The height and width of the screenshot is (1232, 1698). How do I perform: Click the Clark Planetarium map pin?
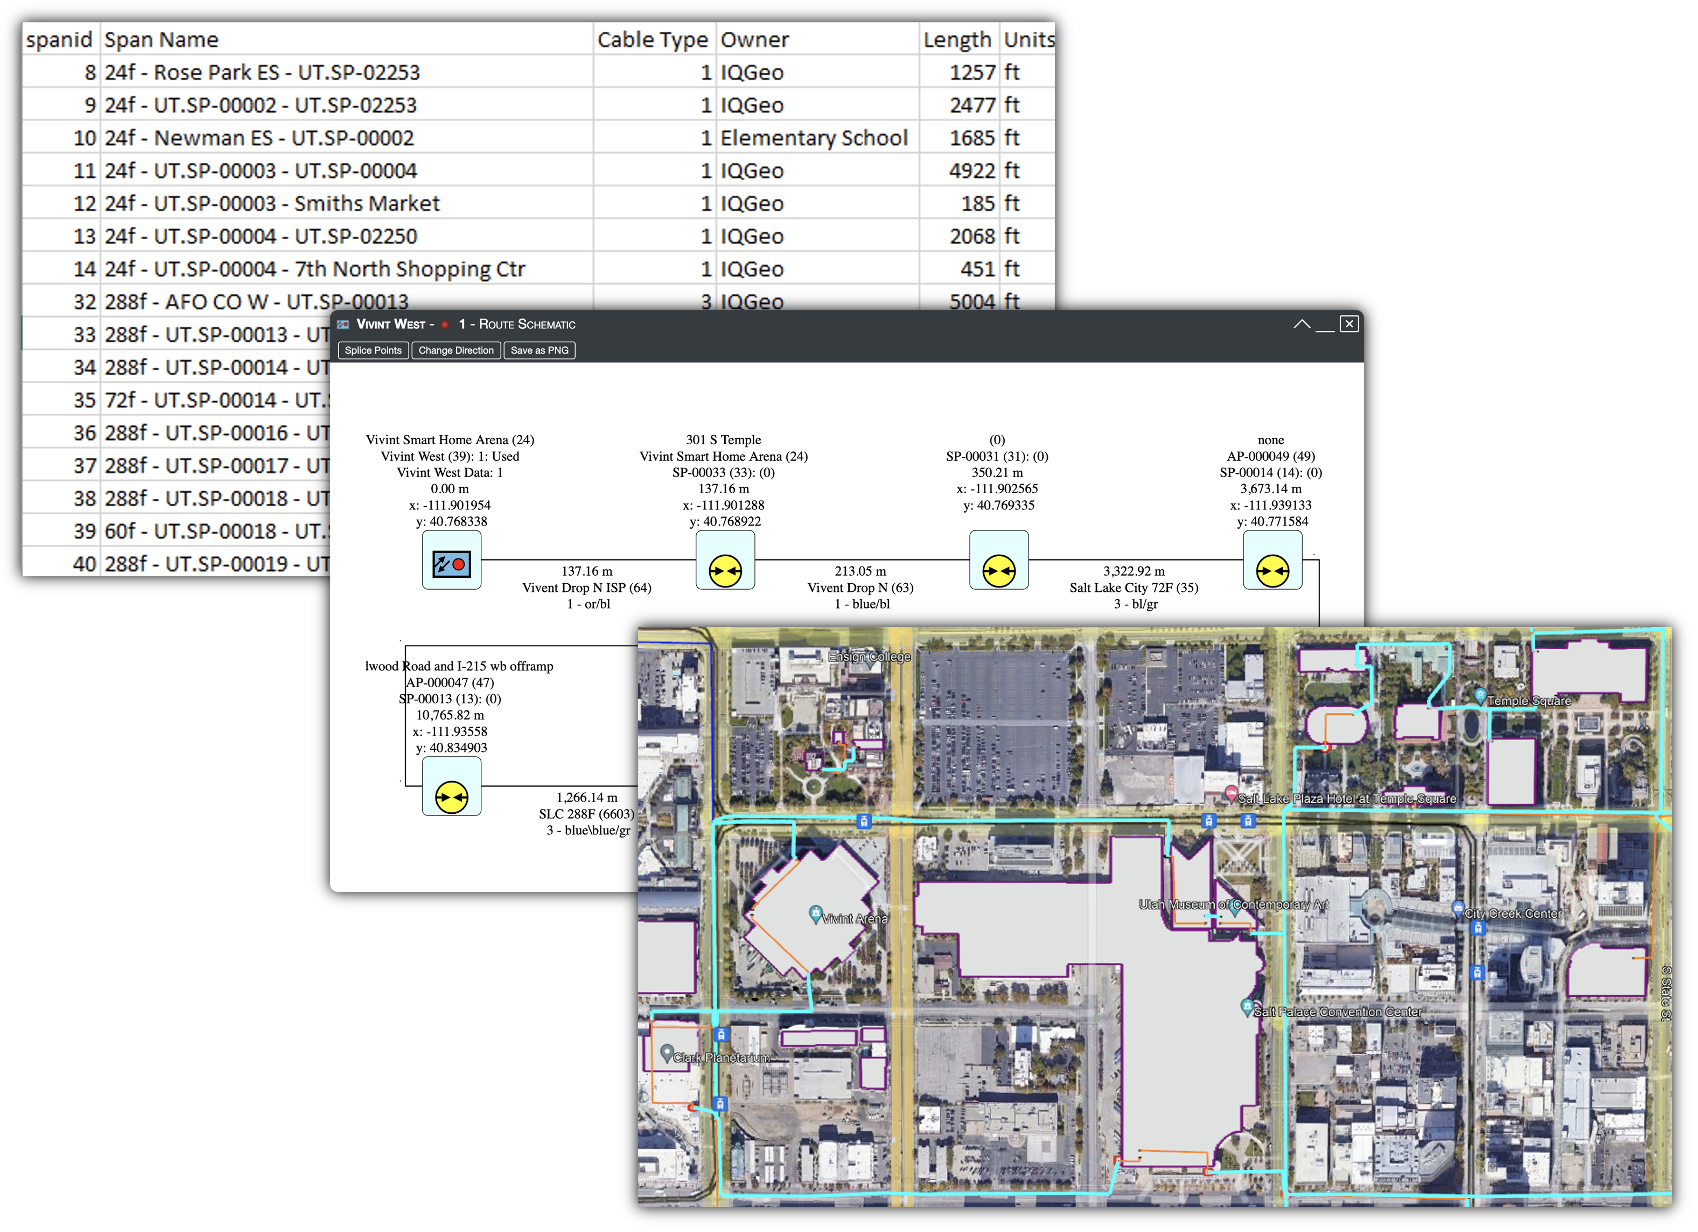pyautogui.click(x=667, y=1053)
